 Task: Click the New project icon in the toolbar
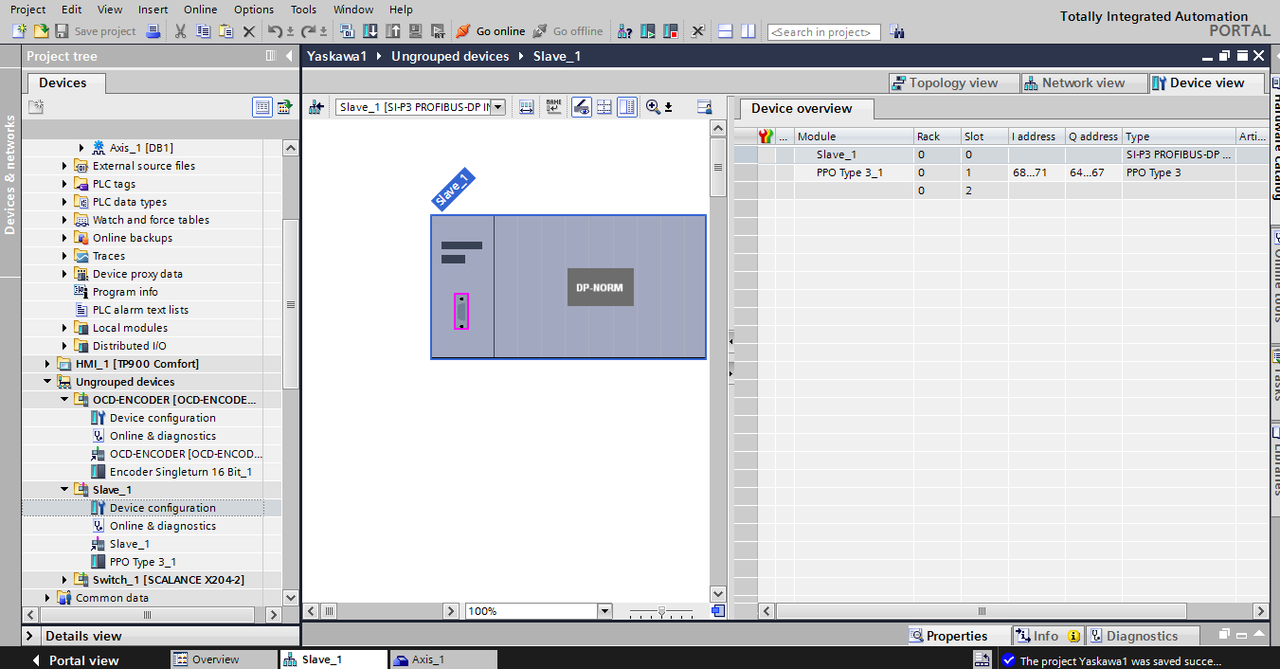[x=19, y=31]
